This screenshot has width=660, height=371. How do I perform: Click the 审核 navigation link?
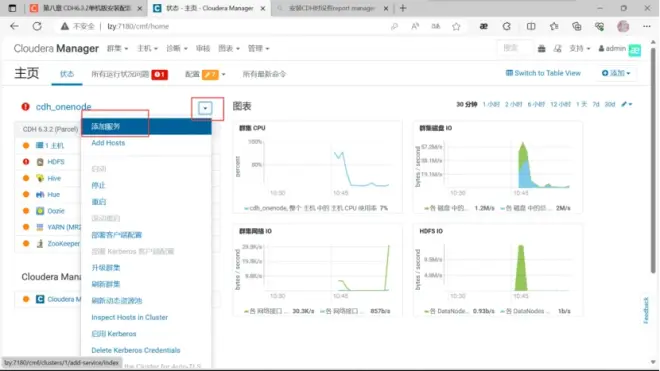pos(203,48)
